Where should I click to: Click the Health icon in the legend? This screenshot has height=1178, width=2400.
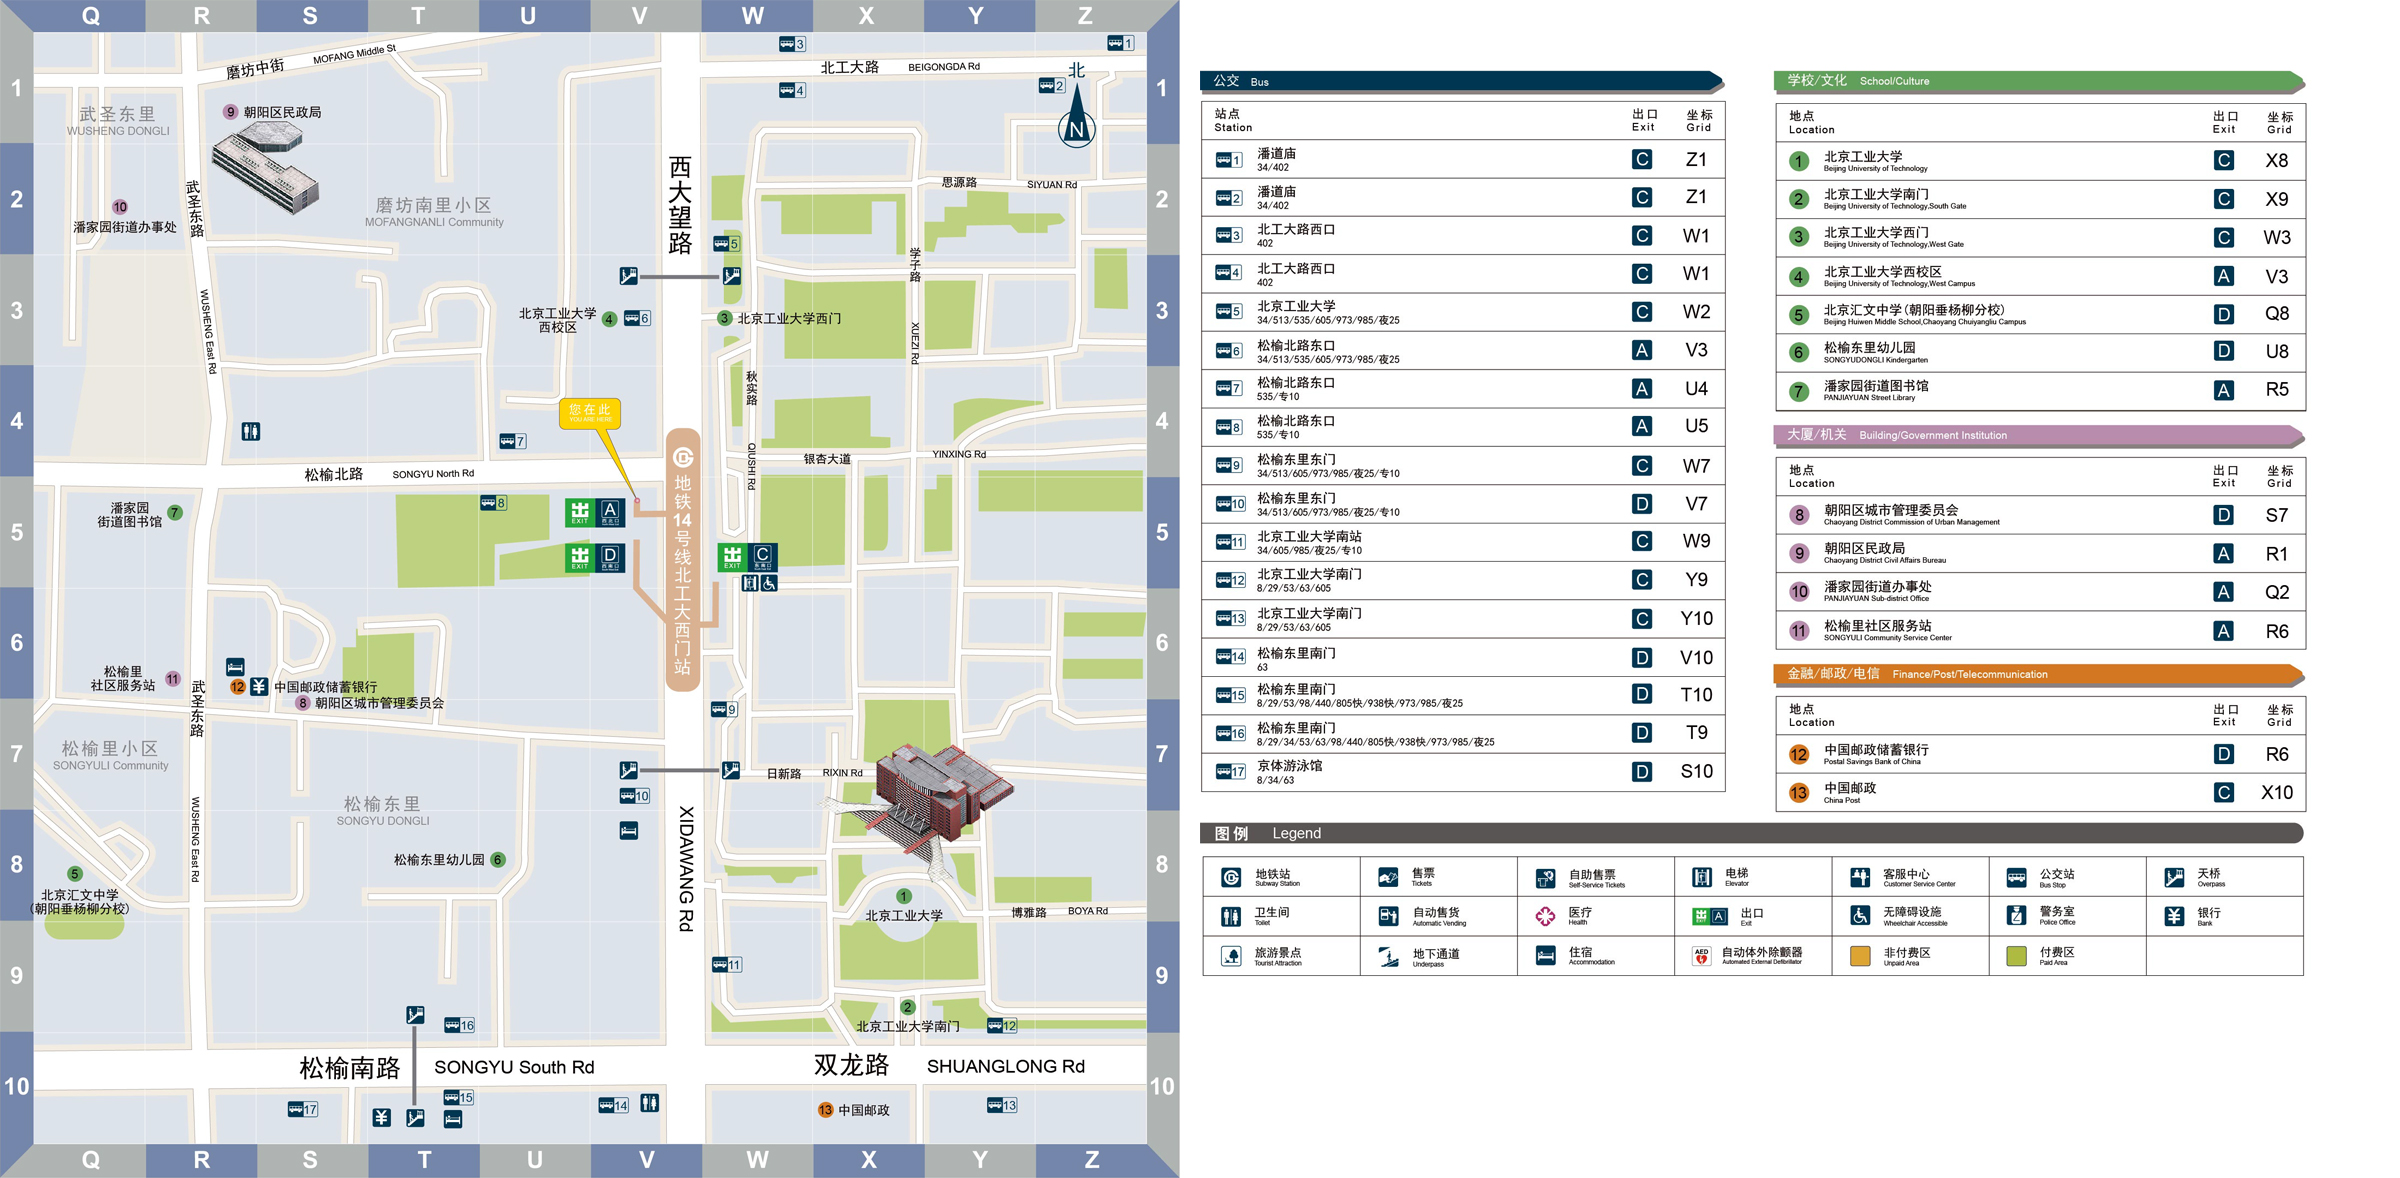[1545, 915]
